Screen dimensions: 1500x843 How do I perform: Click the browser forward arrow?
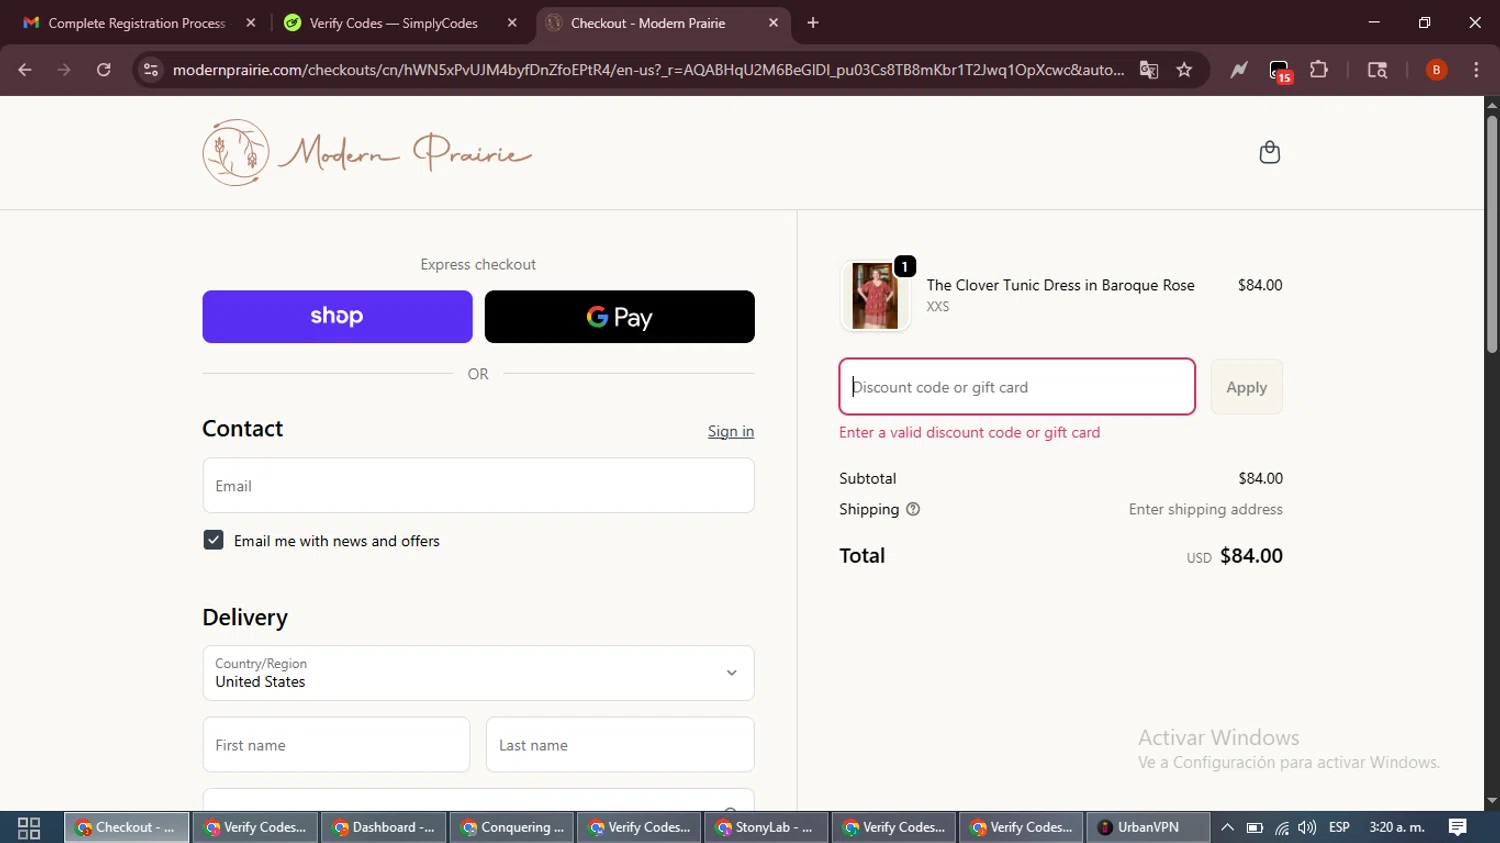point(64,70)
